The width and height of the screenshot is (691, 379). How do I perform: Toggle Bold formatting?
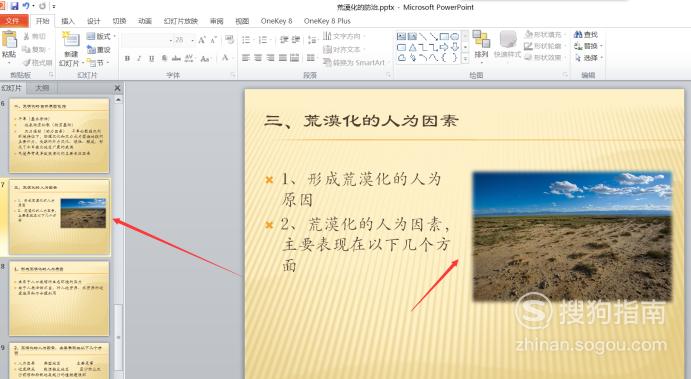coord(127,58)
